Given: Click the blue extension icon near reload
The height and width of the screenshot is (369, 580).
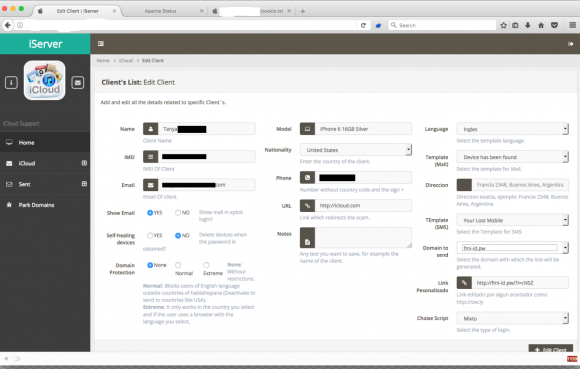Looking at the screenshot, I should (x=378, y=26).
